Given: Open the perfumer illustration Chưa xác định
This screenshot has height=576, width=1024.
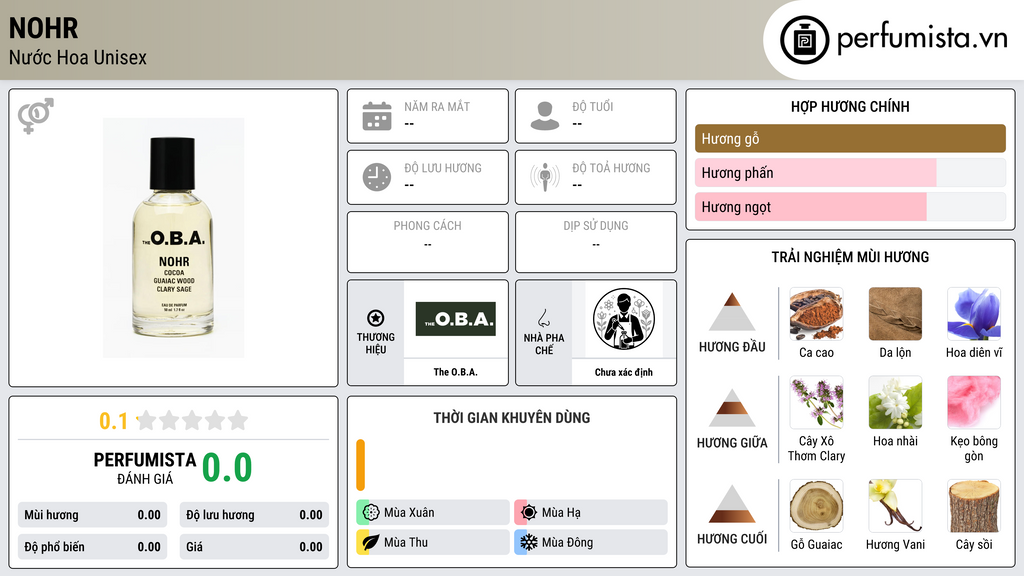Looking at the screenshot, I should click(x=624, y=319).
